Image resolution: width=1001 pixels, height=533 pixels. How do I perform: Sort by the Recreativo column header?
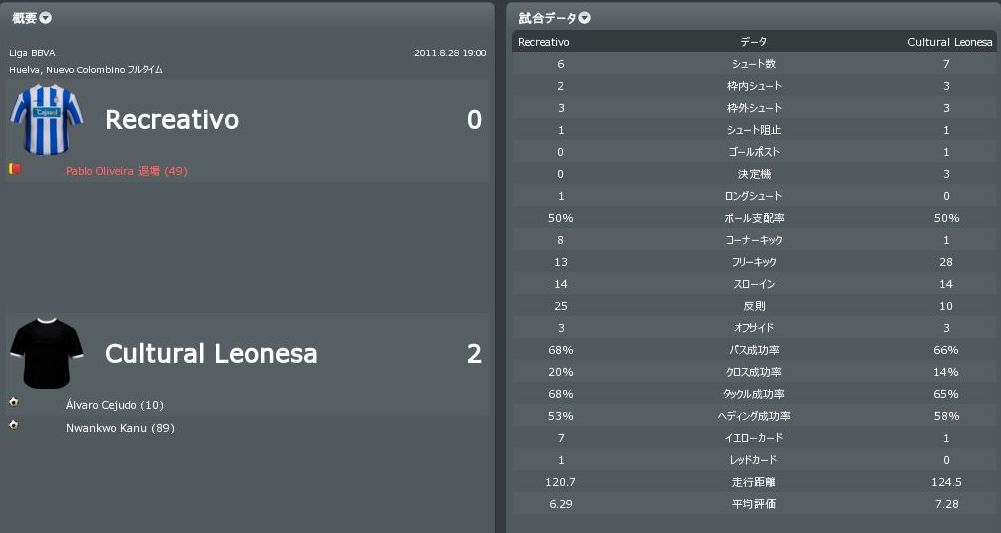(x=544, y=42)
